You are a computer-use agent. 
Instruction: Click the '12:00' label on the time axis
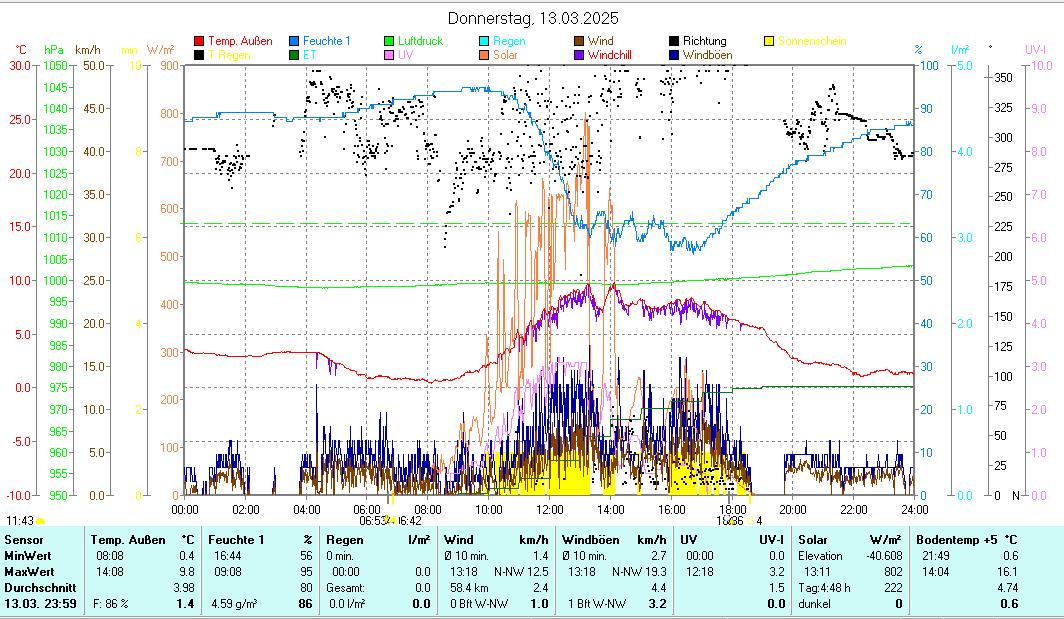click(550, 510)
